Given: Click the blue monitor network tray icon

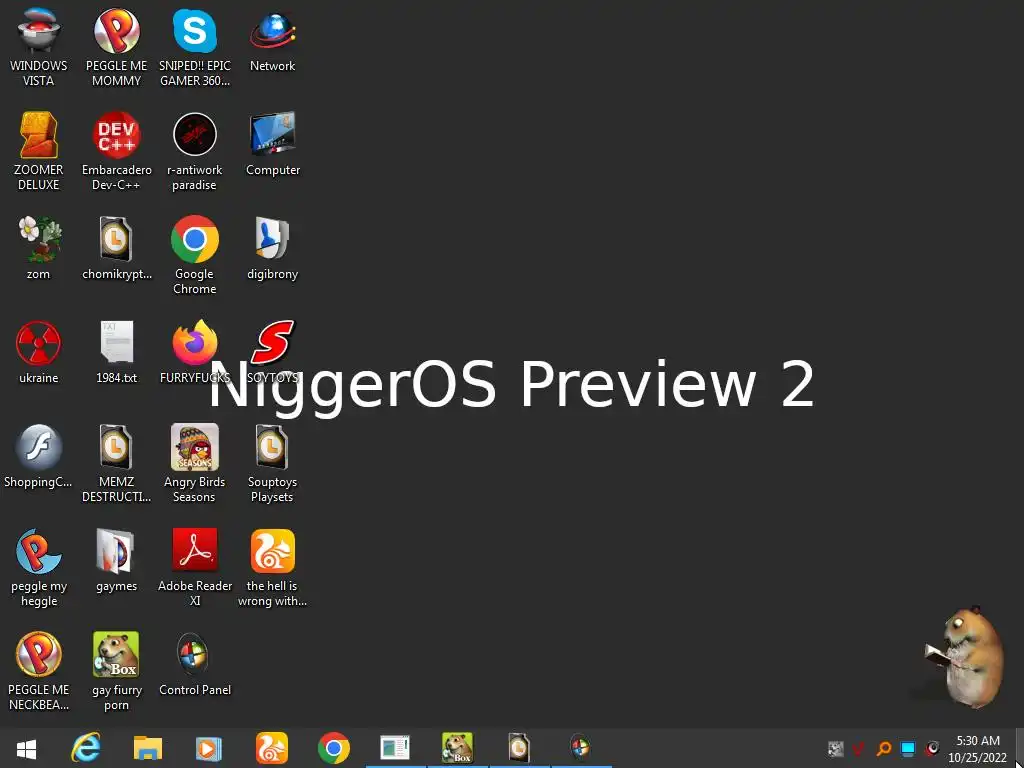Looking at the screenshot, I should tap(908, 748).
